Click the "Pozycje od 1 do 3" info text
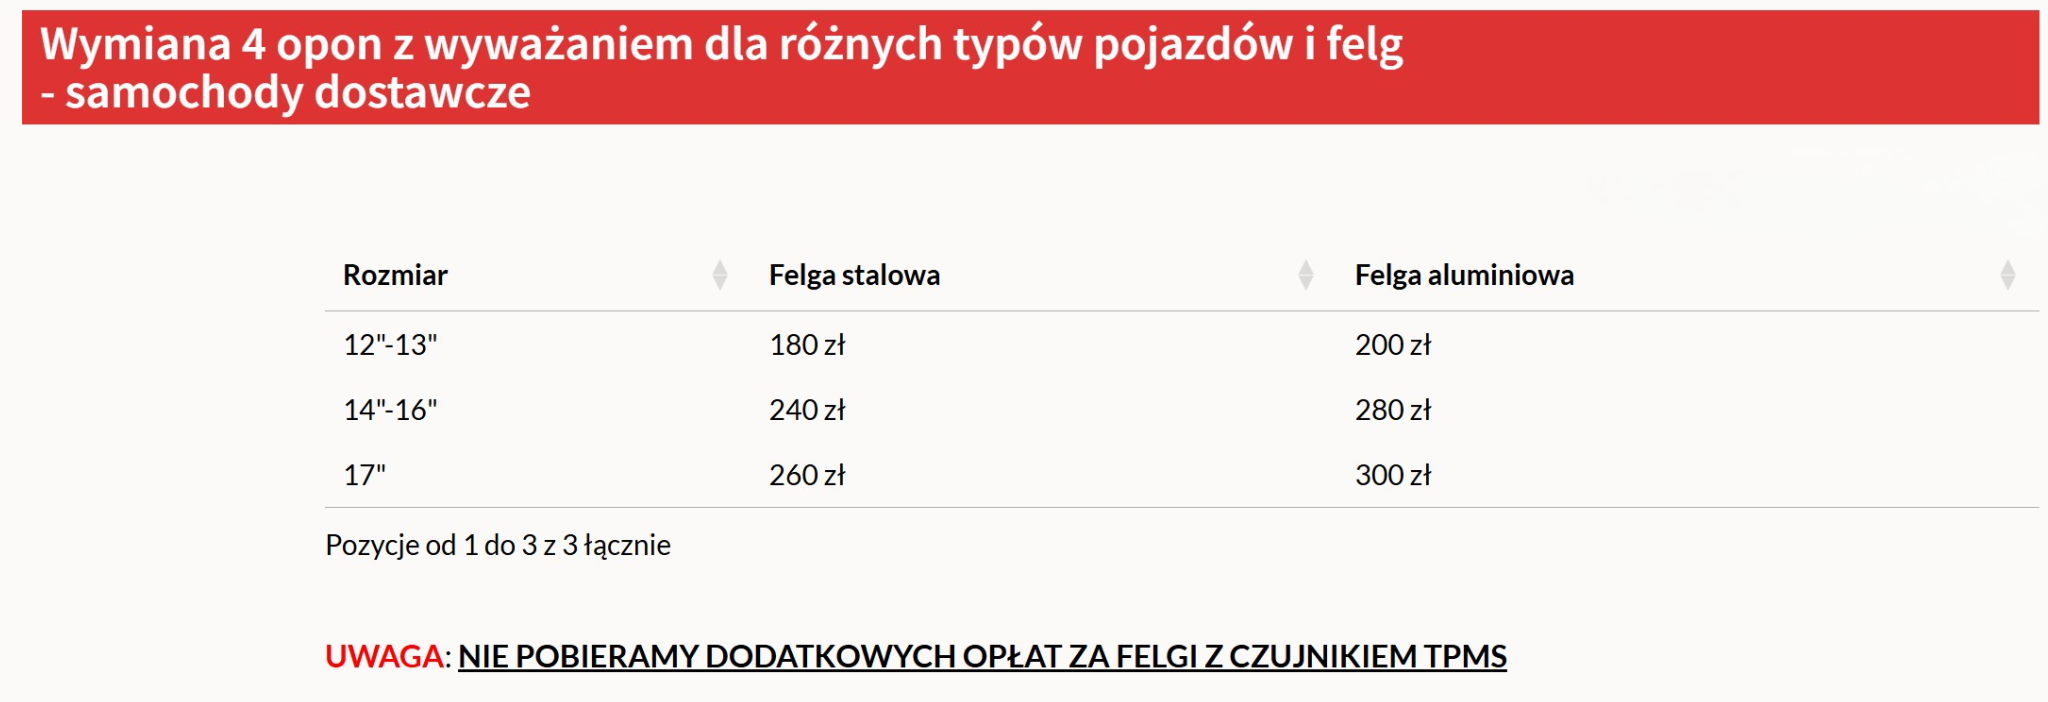Viewport: 2048px width, 702px height. coord(498,545)
